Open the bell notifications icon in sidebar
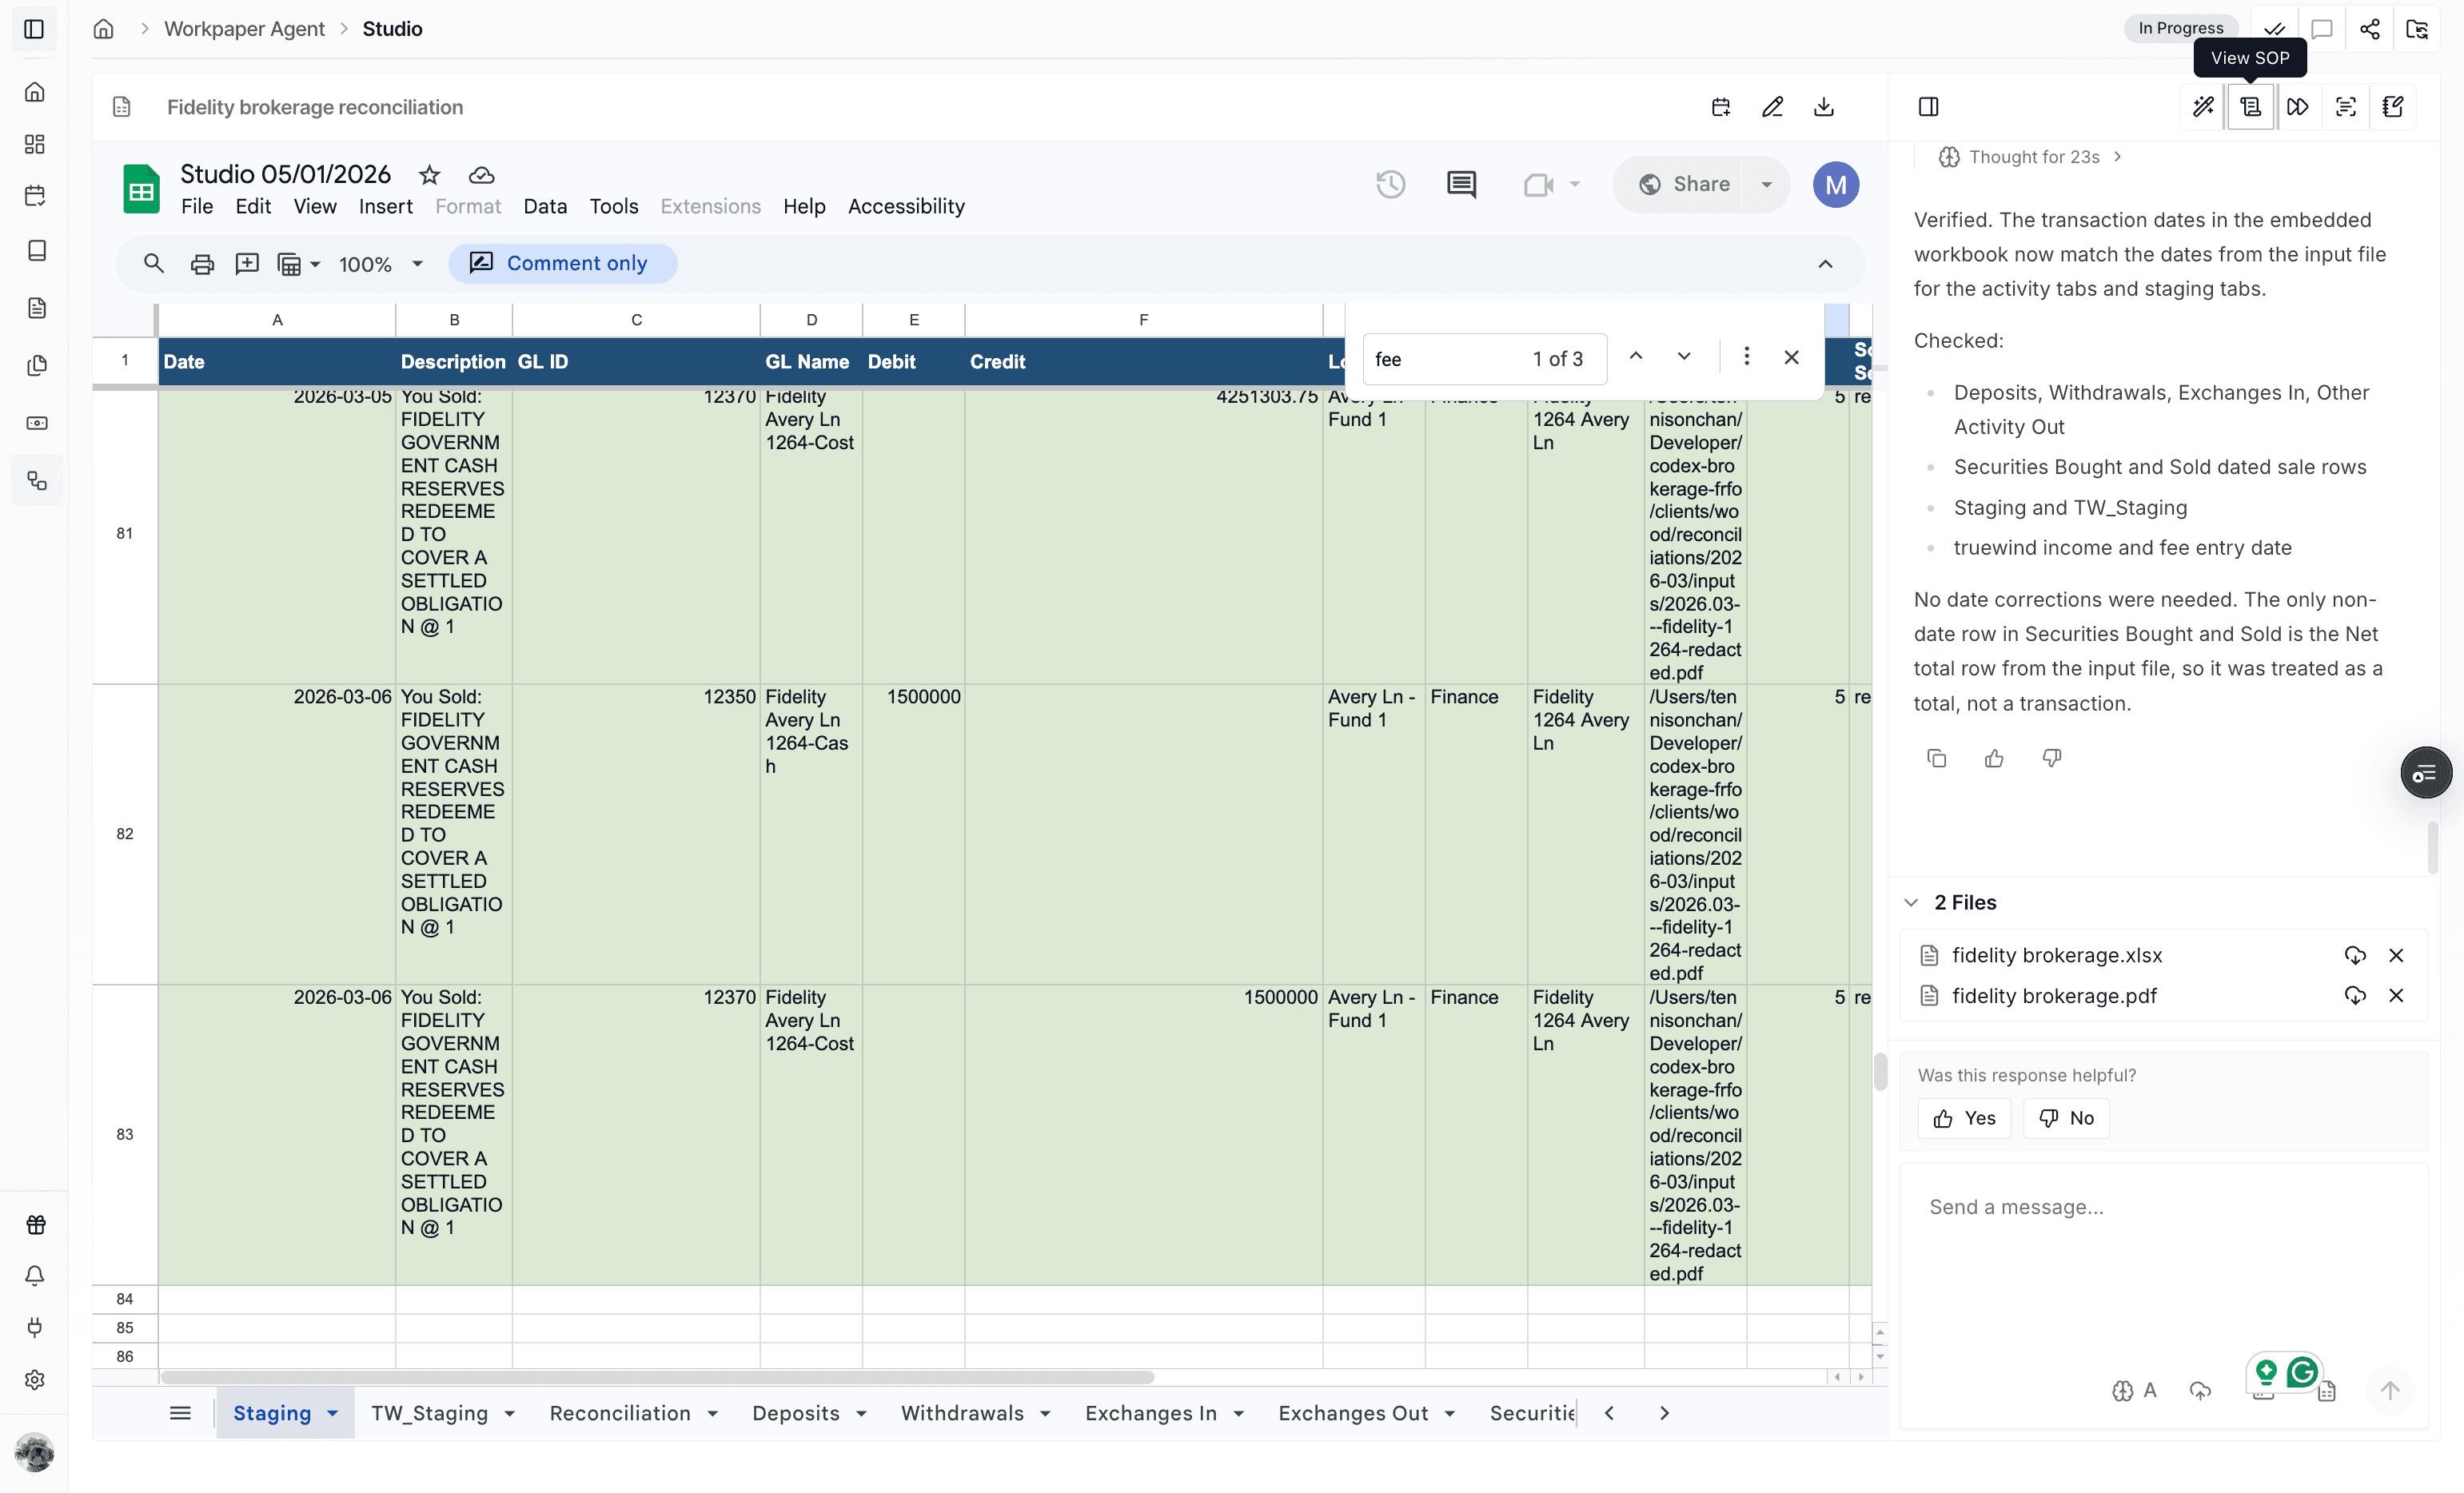The height and width of the screenshot is (1493, 2464). 35,1276
